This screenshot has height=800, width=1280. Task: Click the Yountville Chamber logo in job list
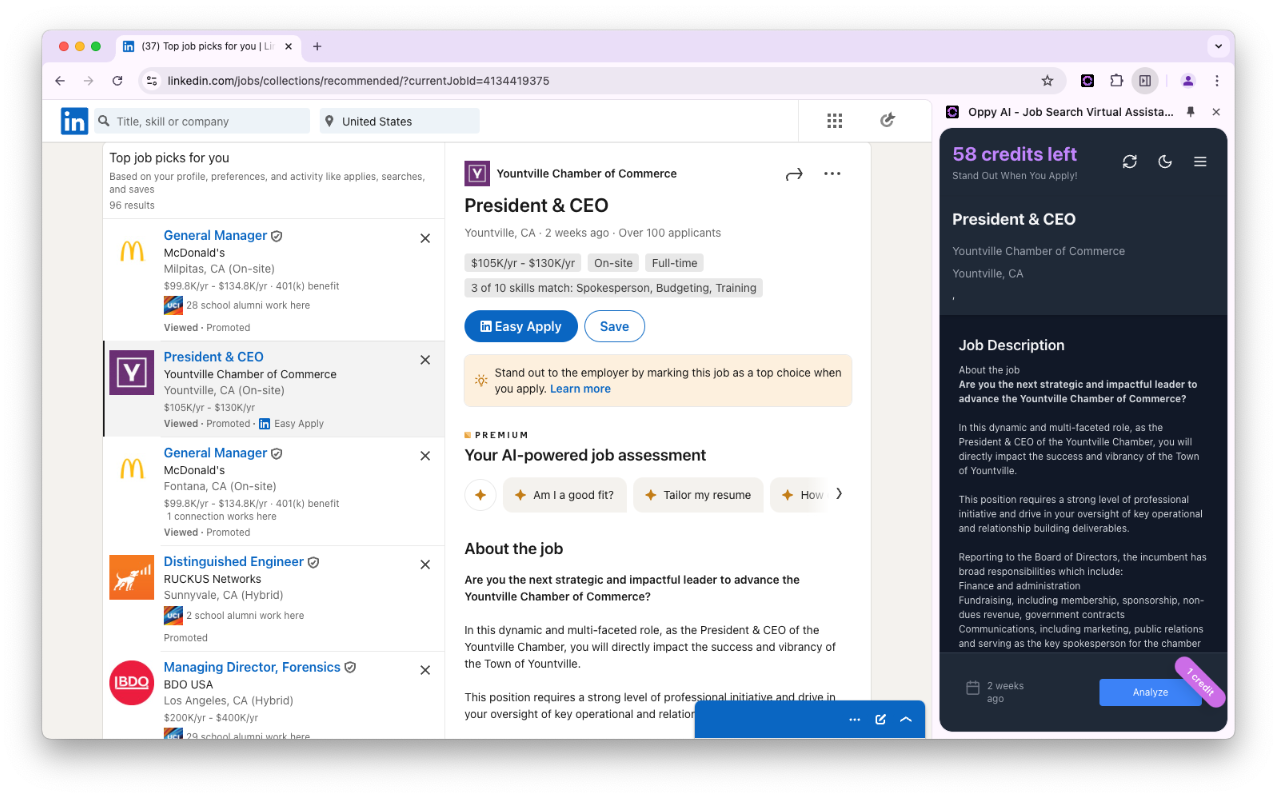click(x=132, y=372)
